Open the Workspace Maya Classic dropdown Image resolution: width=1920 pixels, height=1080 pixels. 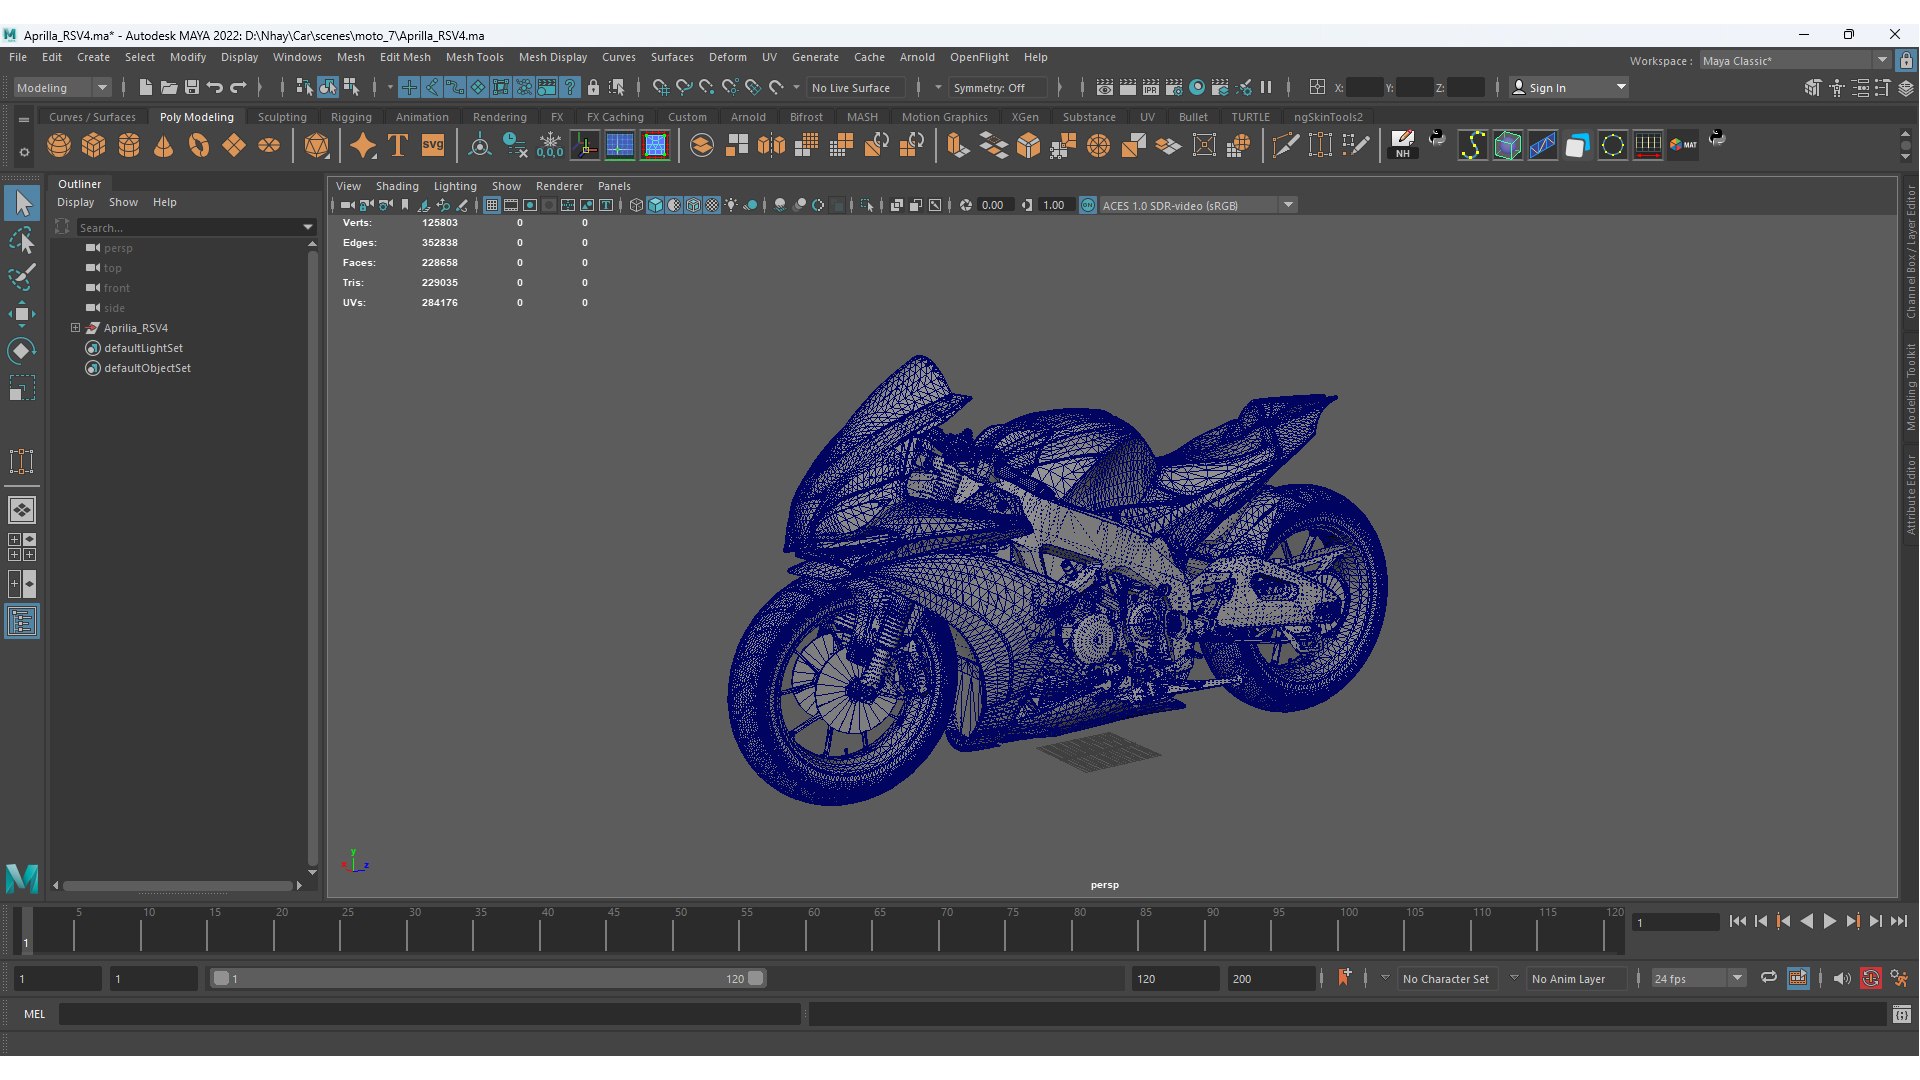point(1794,61)
